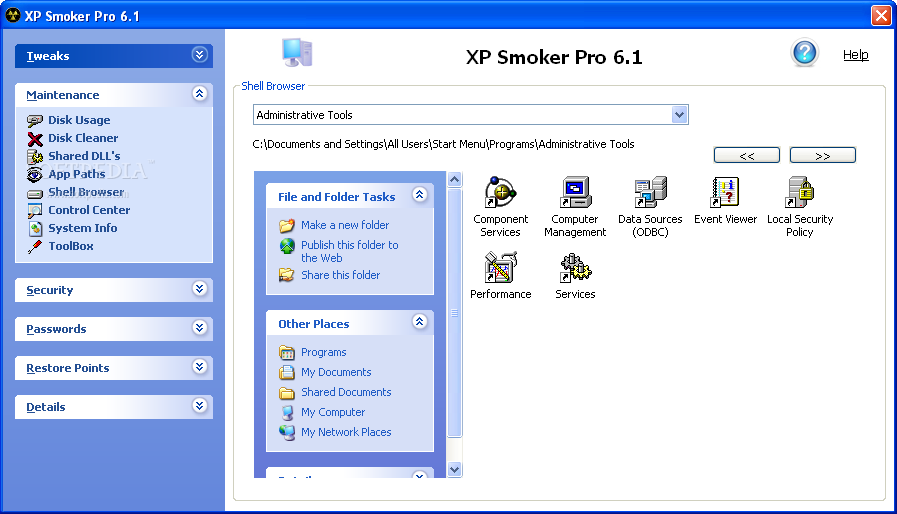Screen dimensions: 897x514
Task: Go to Shared Documents link
Action: [x=346, y=392]
